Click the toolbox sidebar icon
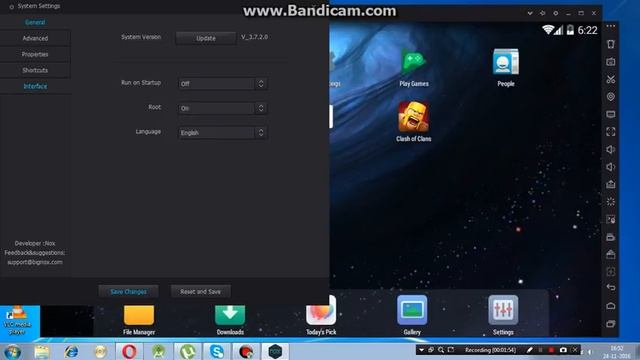 pyautogui.click(x=611, y=255)
